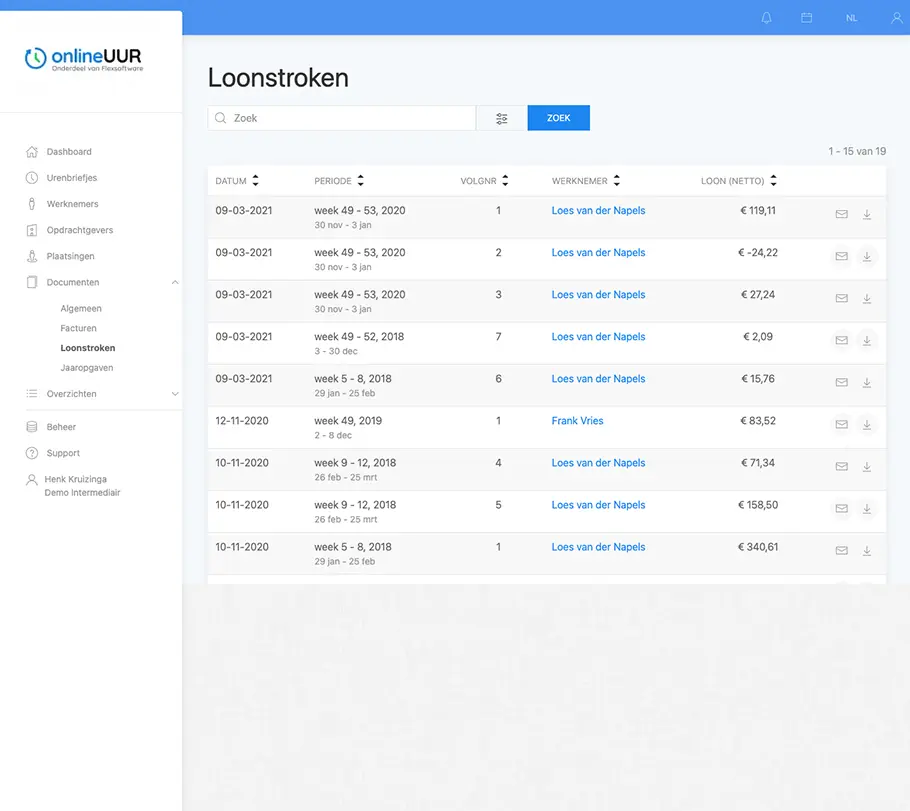Download the payslip of € -24,22
This screenshot has width=910, height=811.
point(866,256)
